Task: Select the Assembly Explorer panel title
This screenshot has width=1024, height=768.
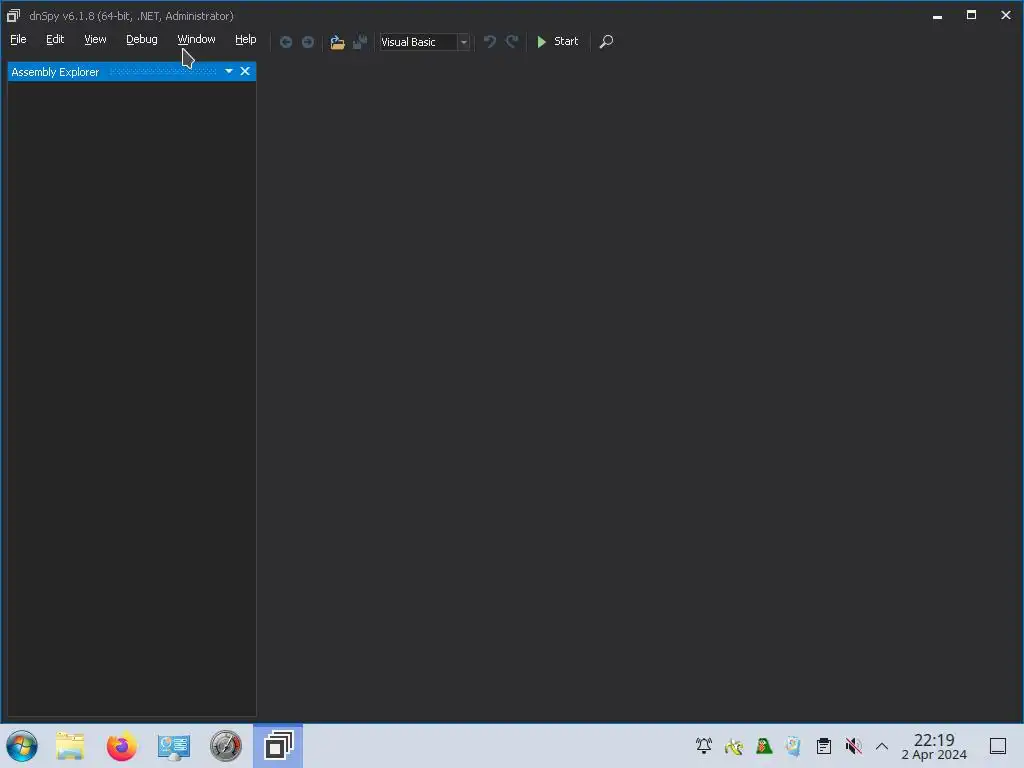Action: 55,72
